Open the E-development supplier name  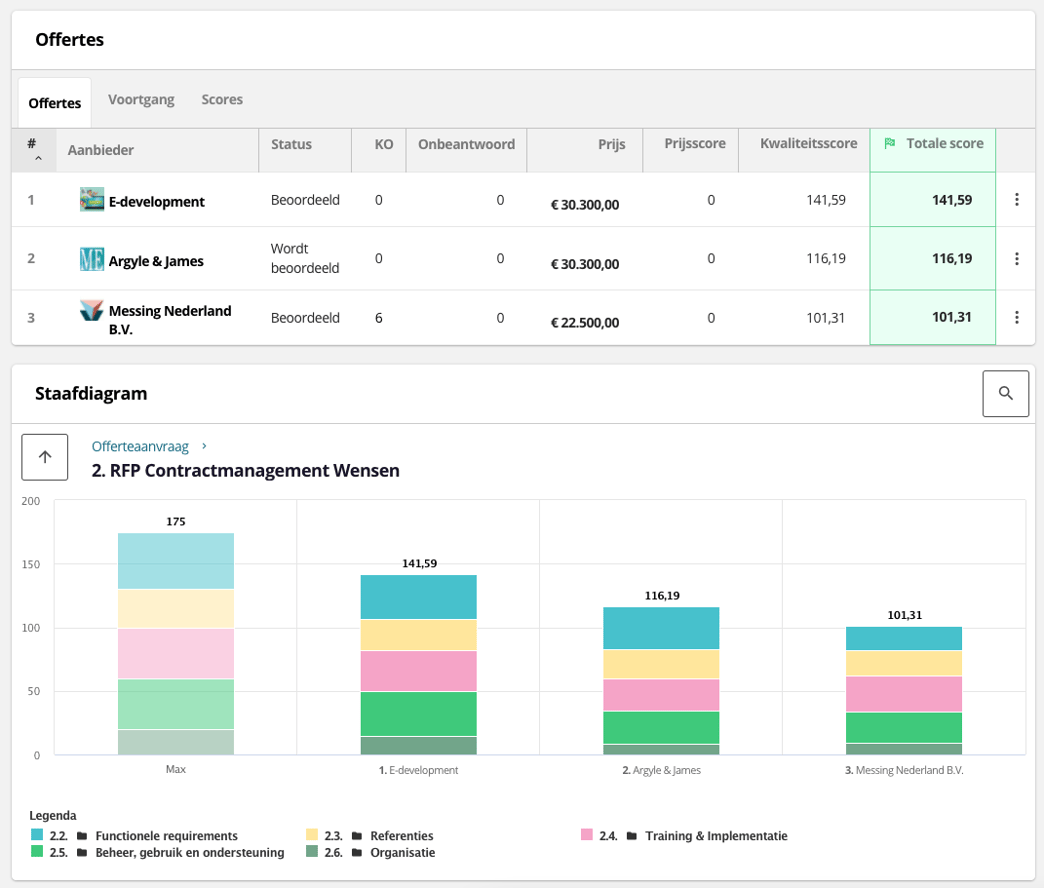[x=156, y=202]
